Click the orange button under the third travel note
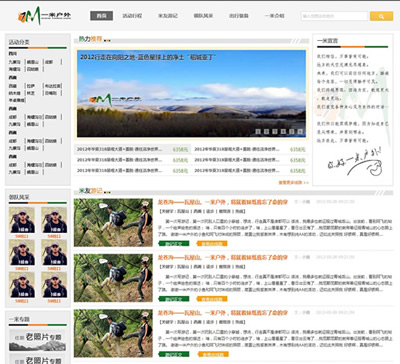Image resolution: width=400 pixels, height=364 pixels. 212,354
